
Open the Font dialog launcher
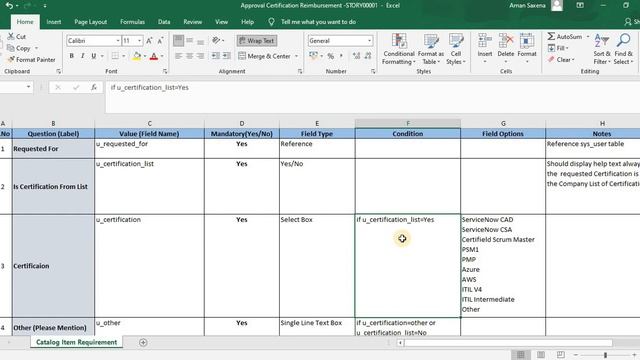tap(165, 71)
